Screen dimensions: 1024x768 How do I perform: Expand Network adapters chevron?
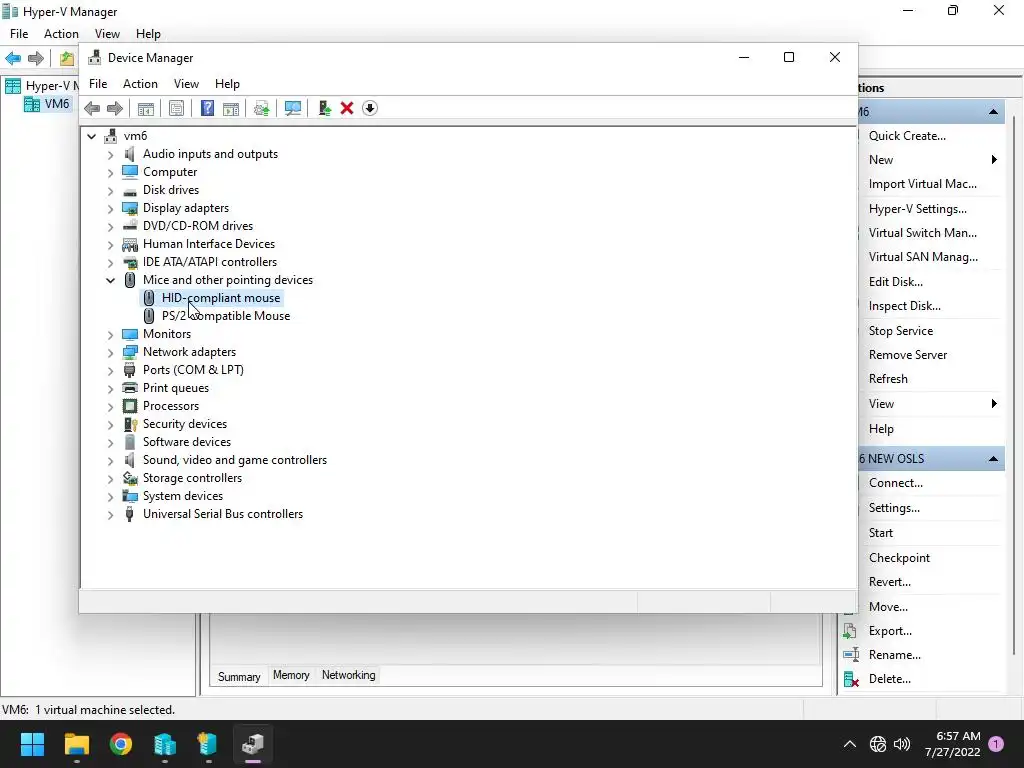110,353
